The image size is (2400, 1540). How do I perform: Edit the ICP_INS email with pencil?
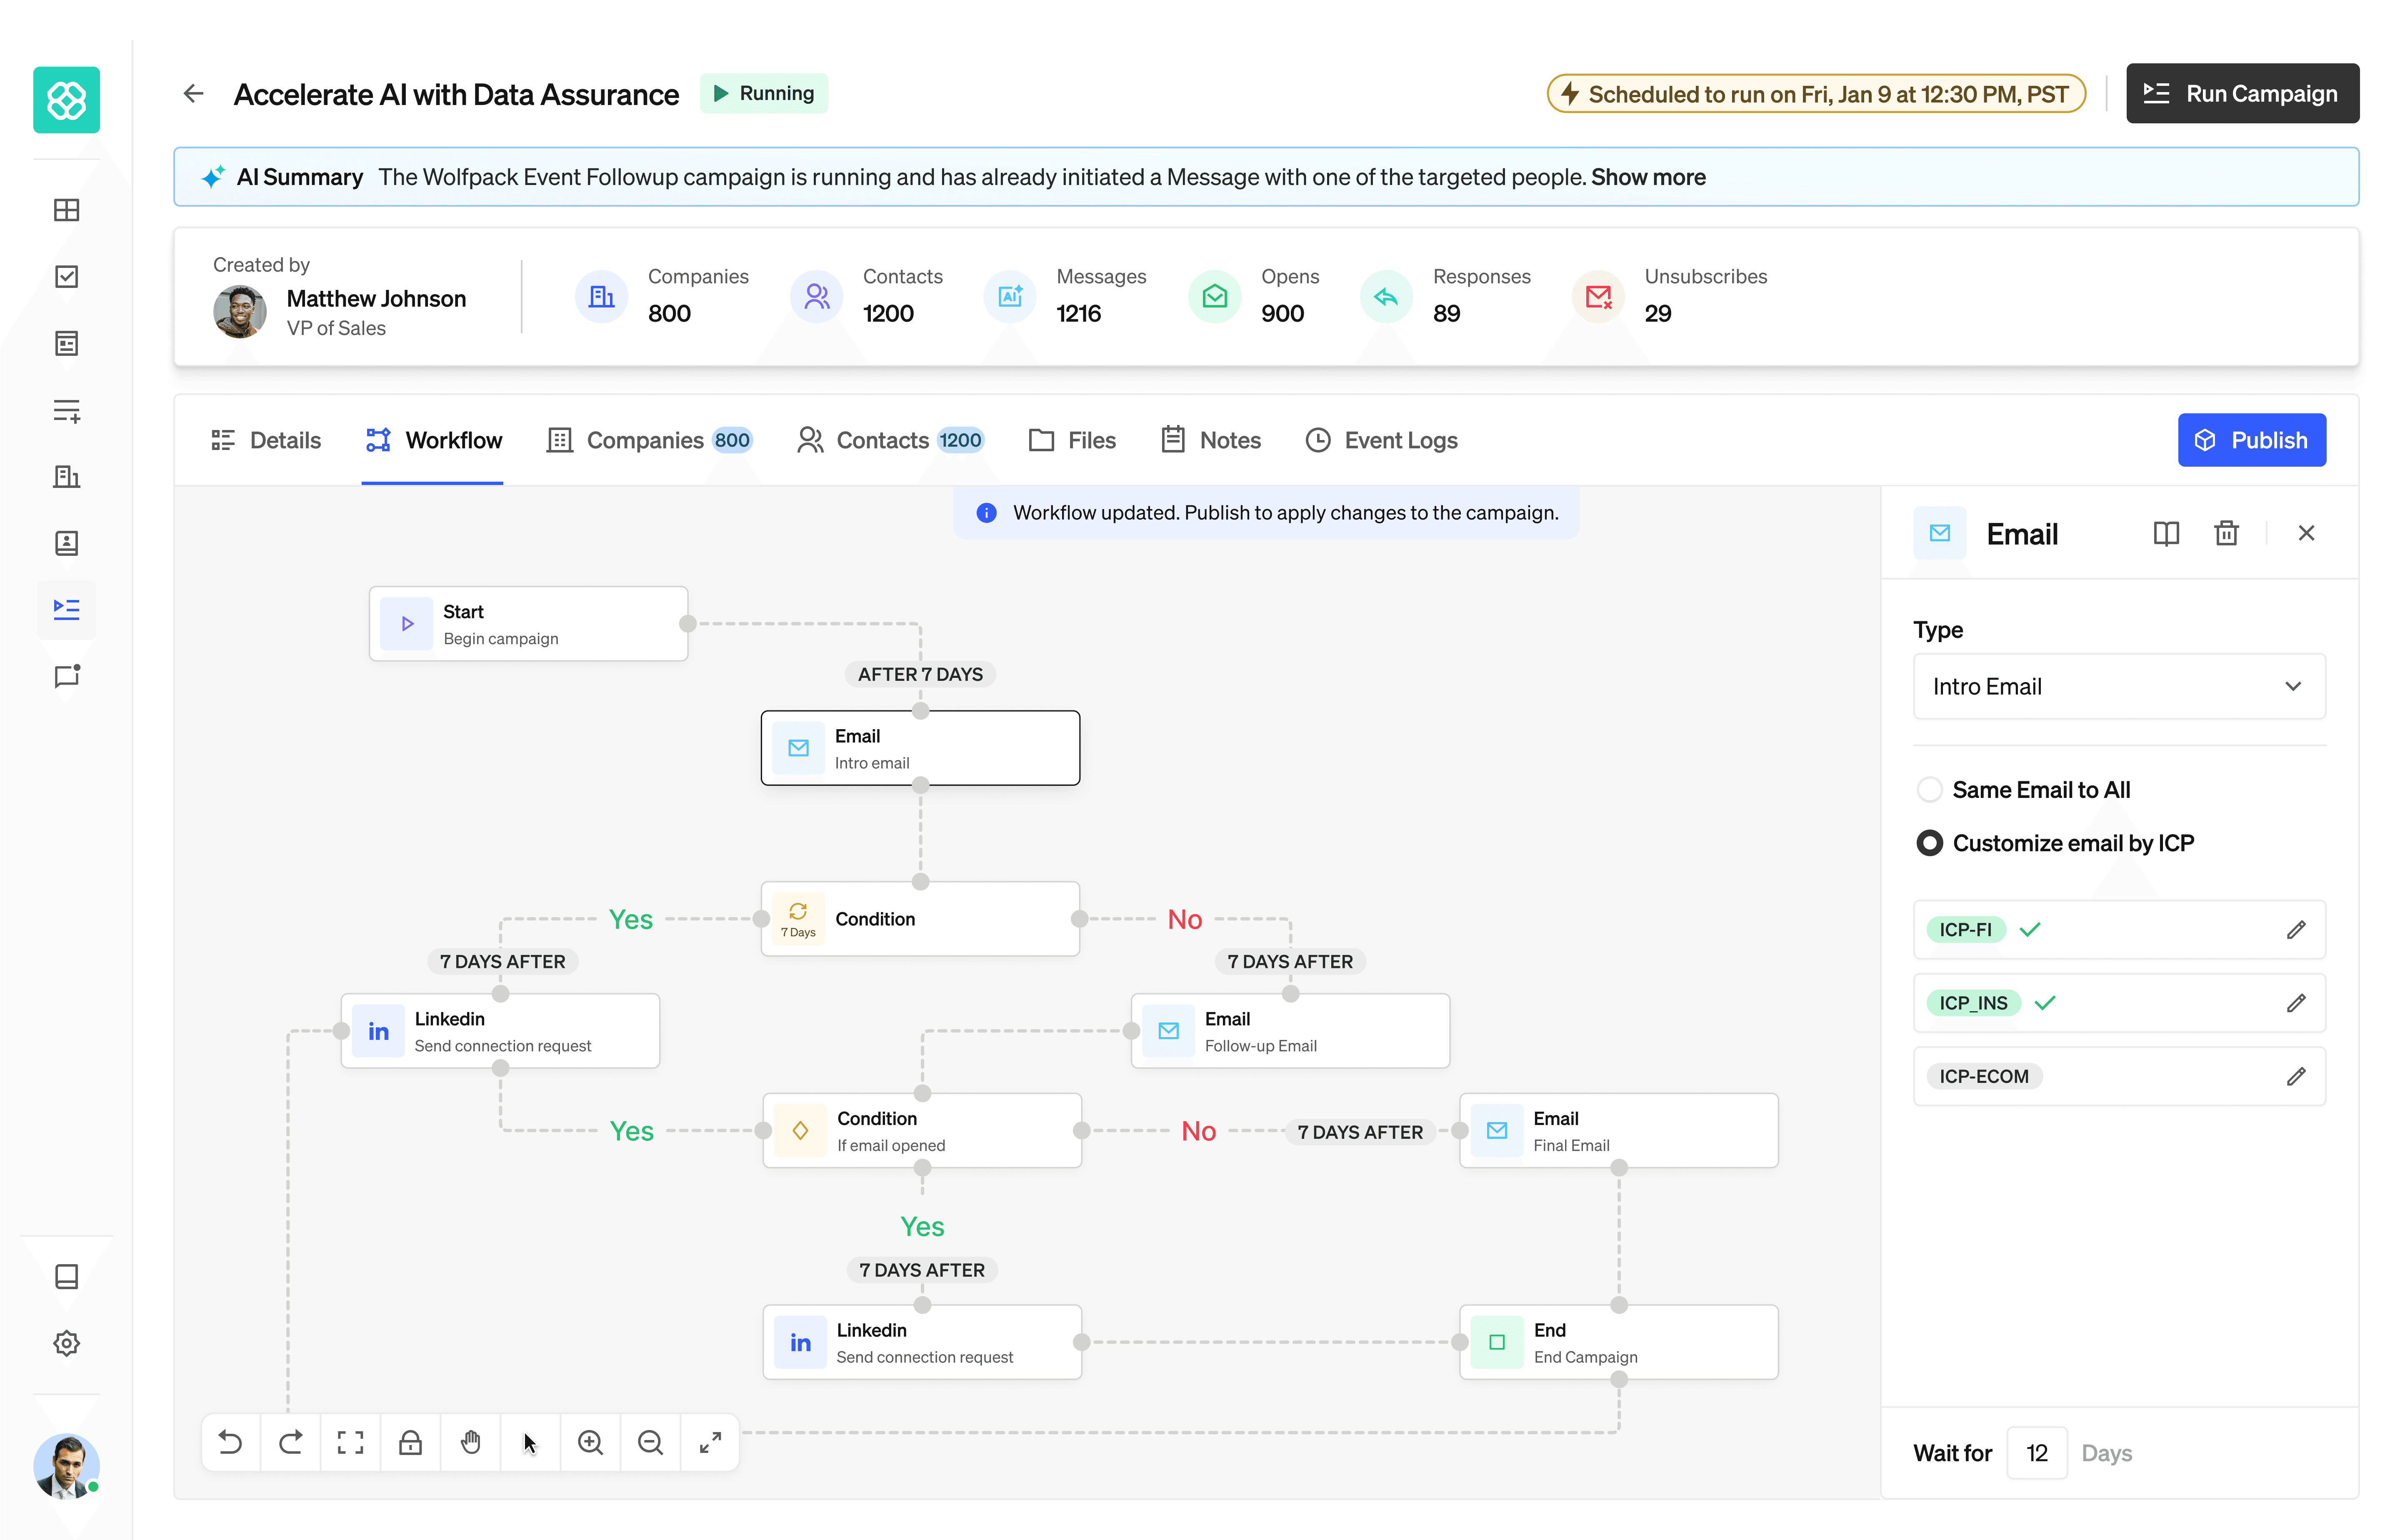2296,1003
